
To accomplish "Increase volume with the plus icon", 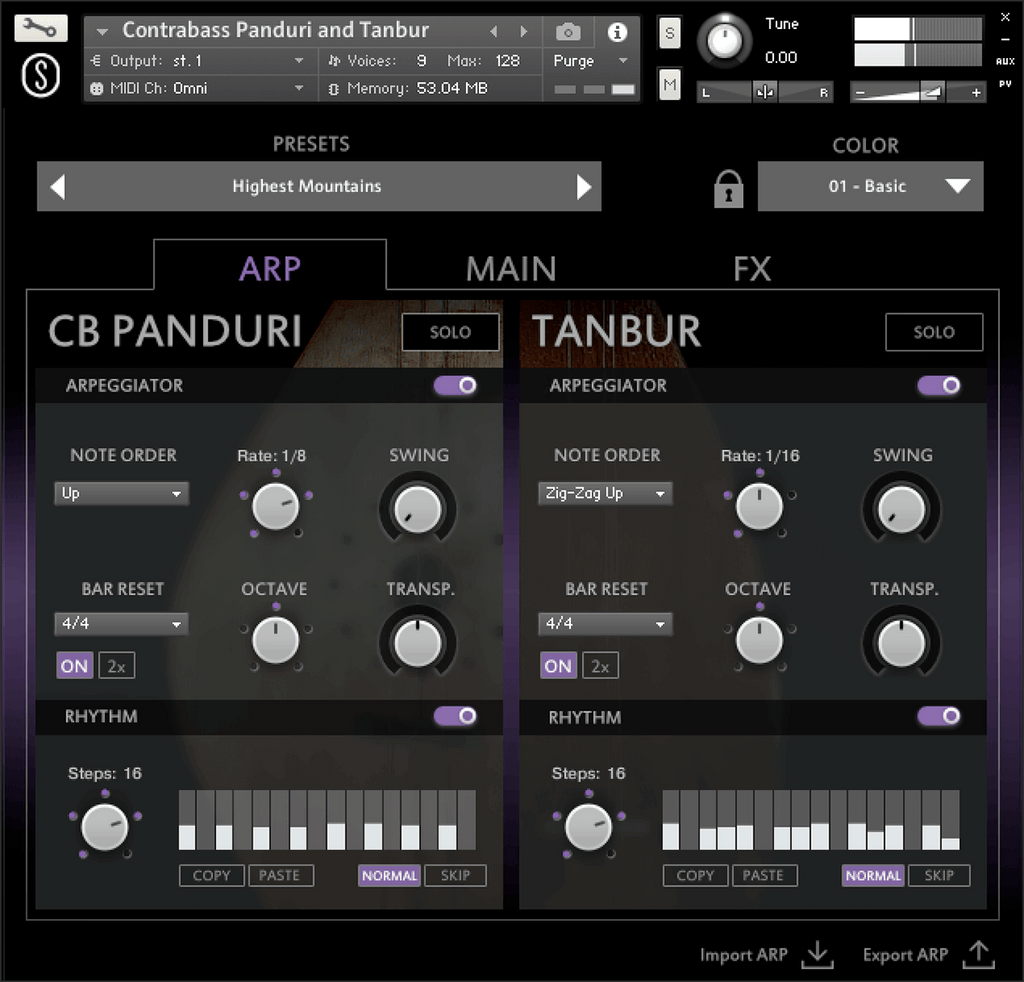I will tap(976, 93).
